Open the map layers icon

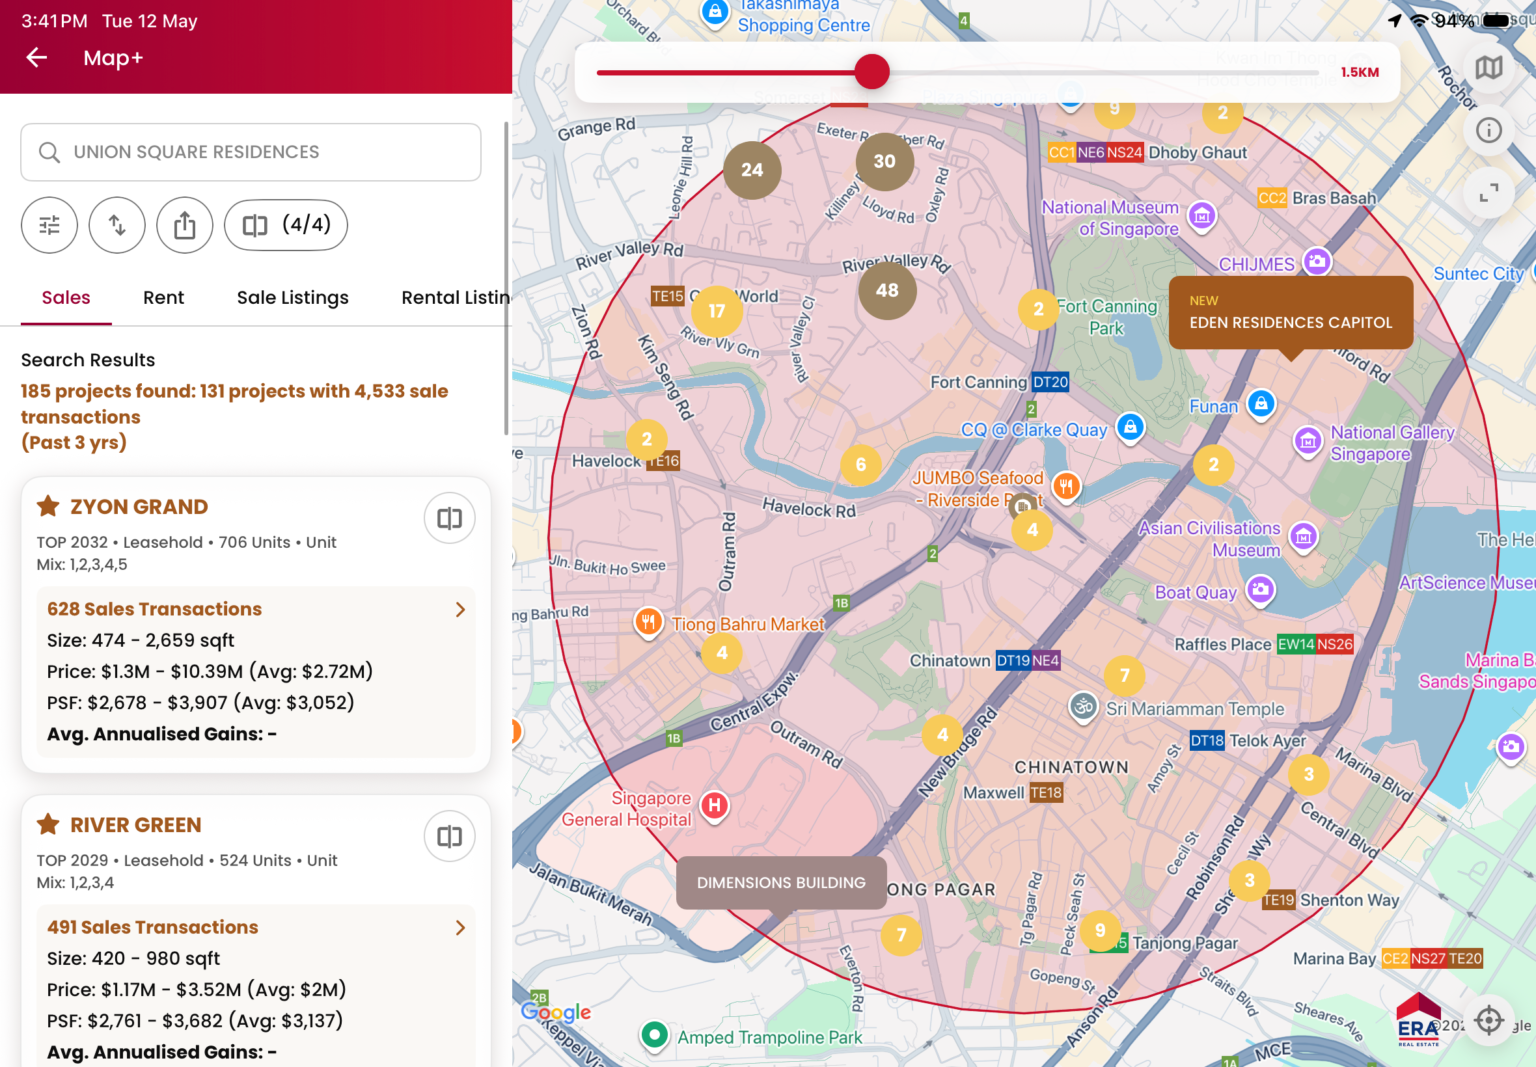click(x=1489, y=67)
